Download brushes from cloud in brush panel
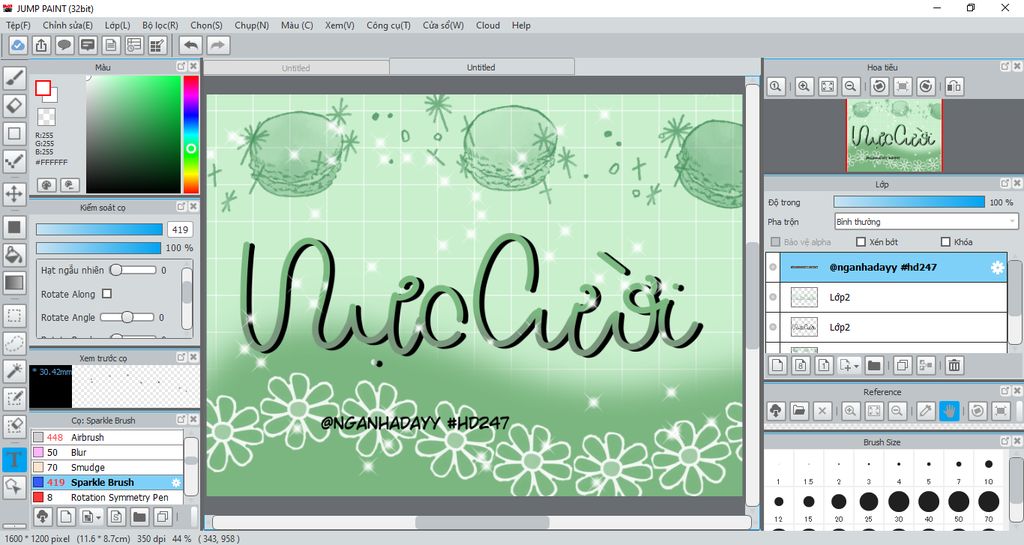This screenshot has width=1024, height=545. [42, 517]
